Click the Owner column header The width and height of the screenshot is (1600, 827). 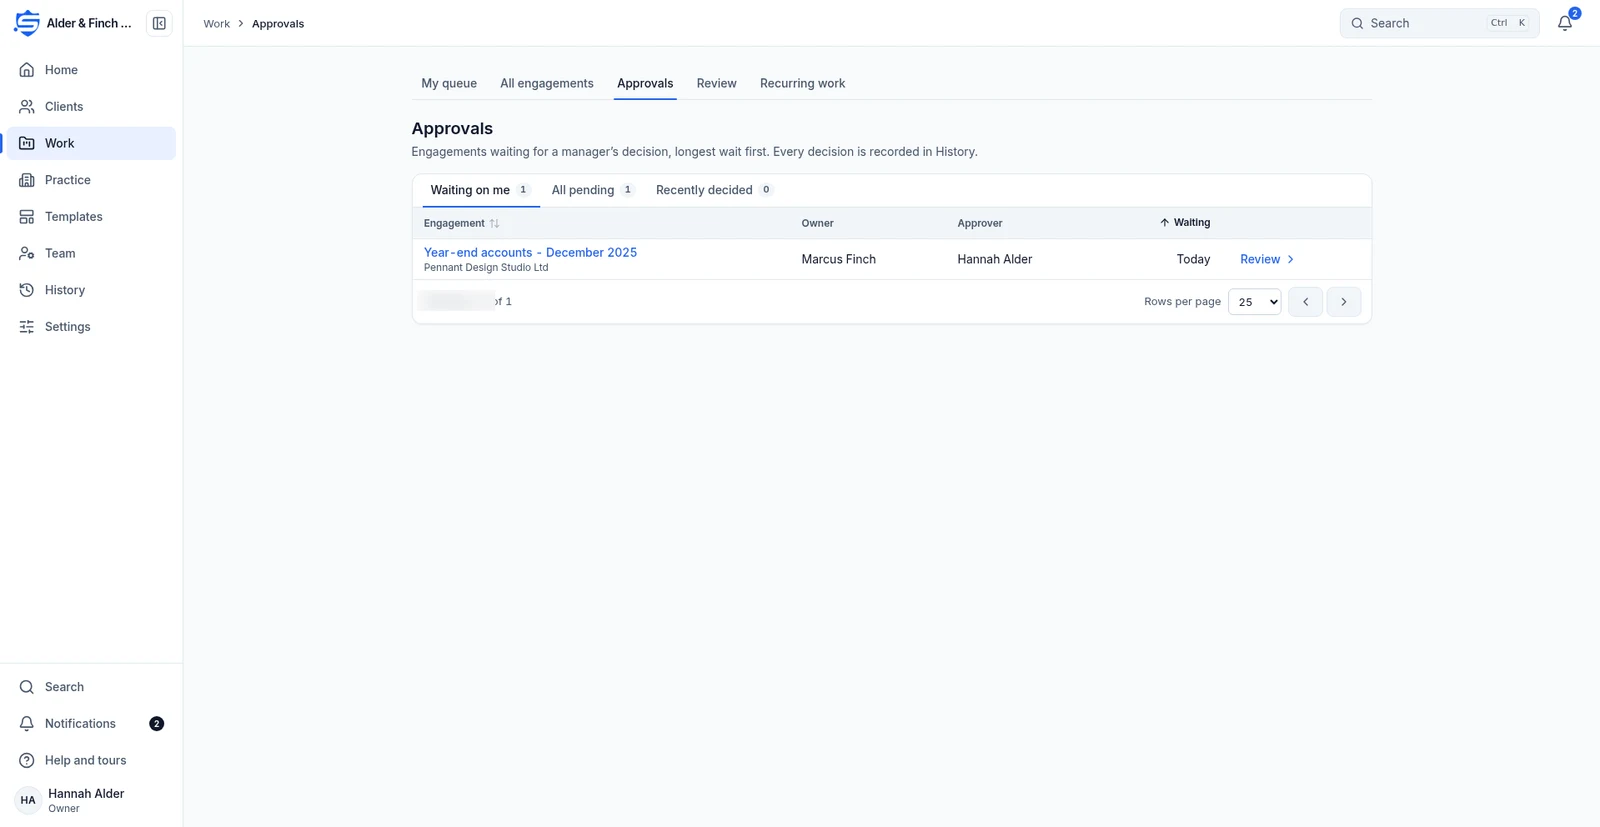[x=817, y=223]
